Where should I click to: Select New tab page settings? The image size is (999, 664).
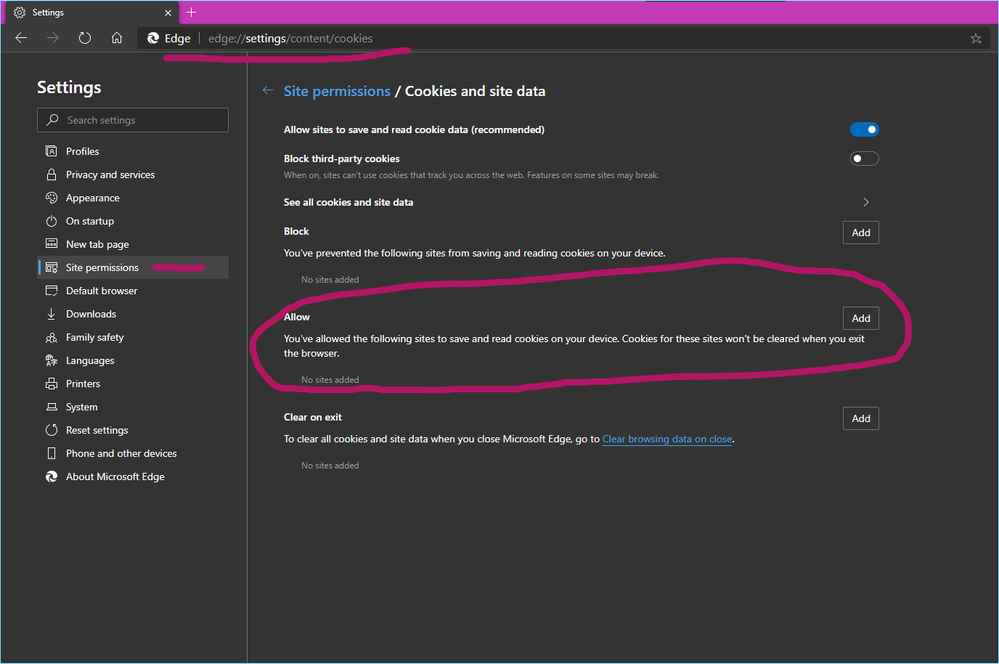pos(133,244)
